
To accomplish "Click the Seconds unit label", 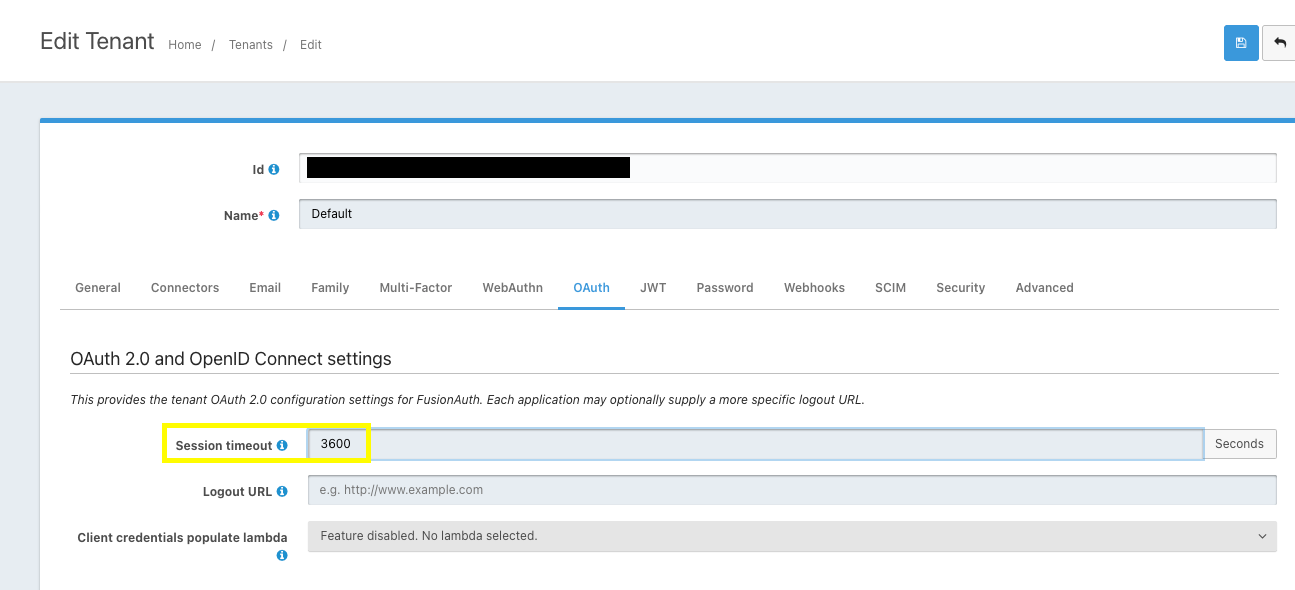I will point(1239,443).
